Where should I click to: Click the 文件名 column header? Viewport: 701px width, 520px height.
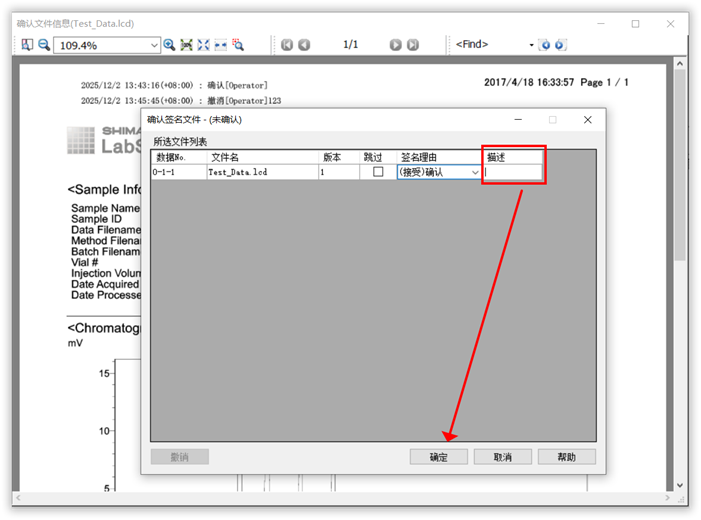click(x=262, y=157)
